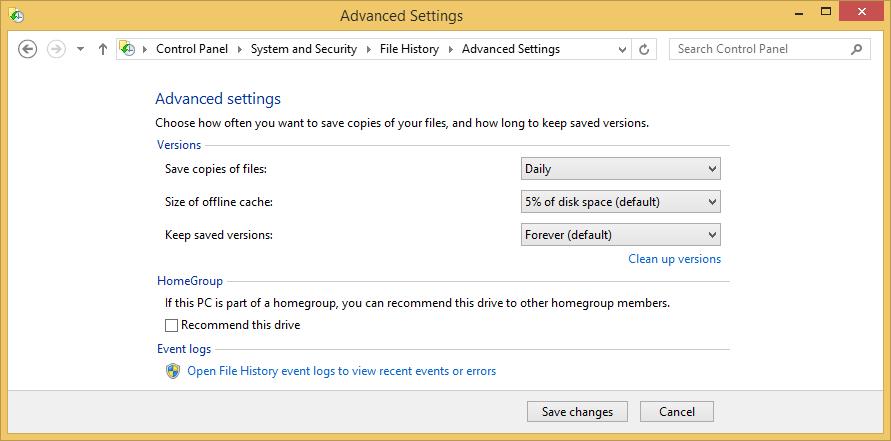Screen dimensions: 891x441
Task: Click the File History icon in address bar
Action: click(x=128, y=49)
